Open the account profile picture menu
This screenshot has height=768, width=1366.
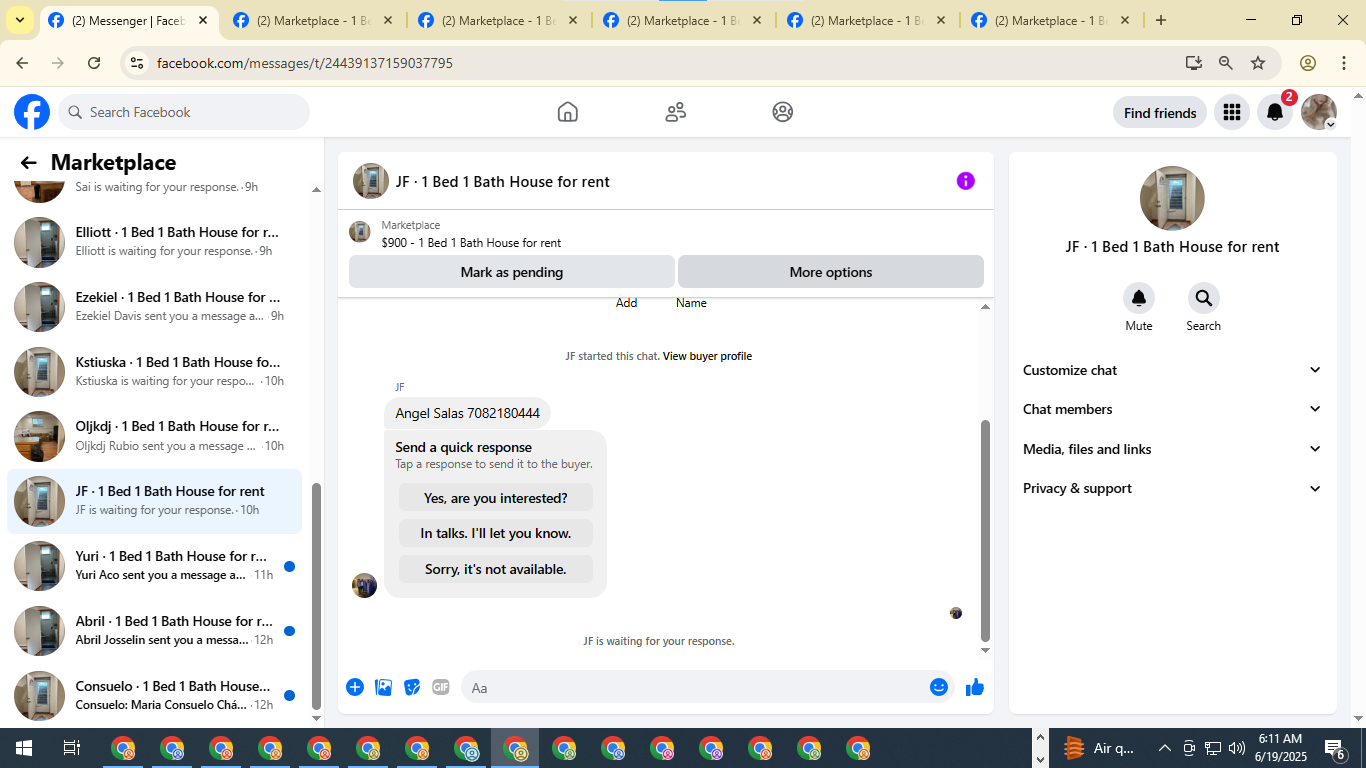coord(1319,112)
